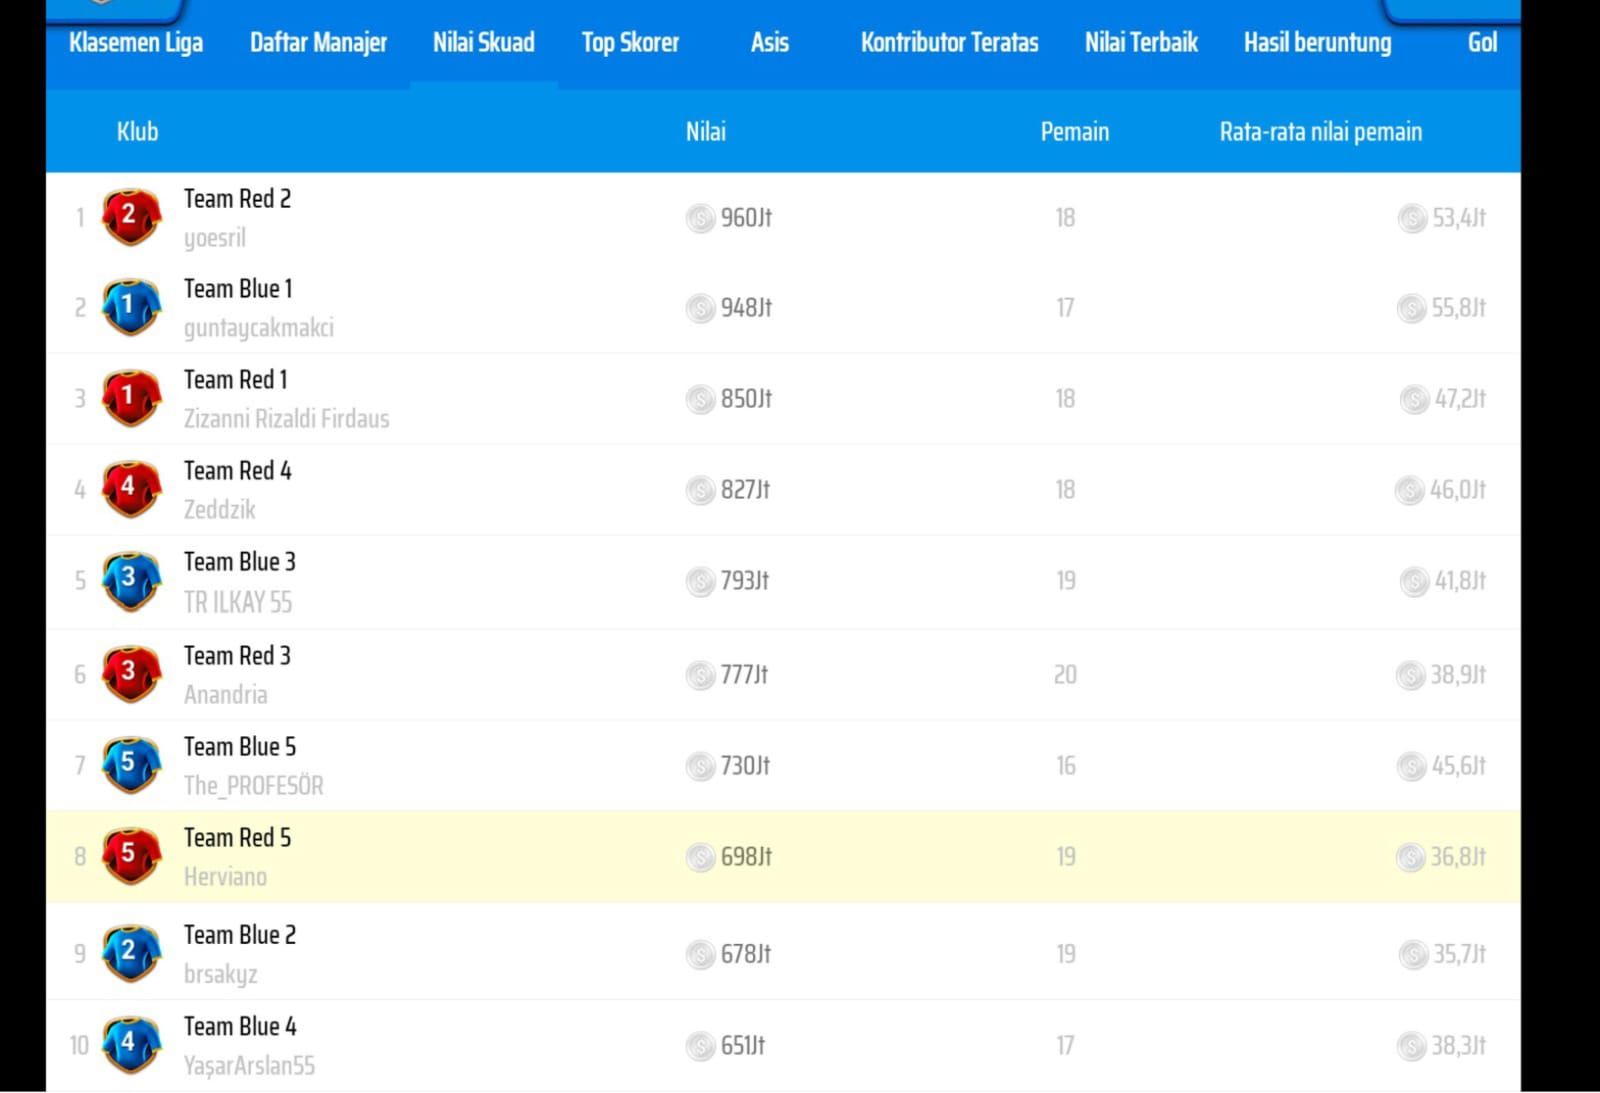Click the Team Blue 3 jersey badge
1600x1093 pixels.
point(131,581)
